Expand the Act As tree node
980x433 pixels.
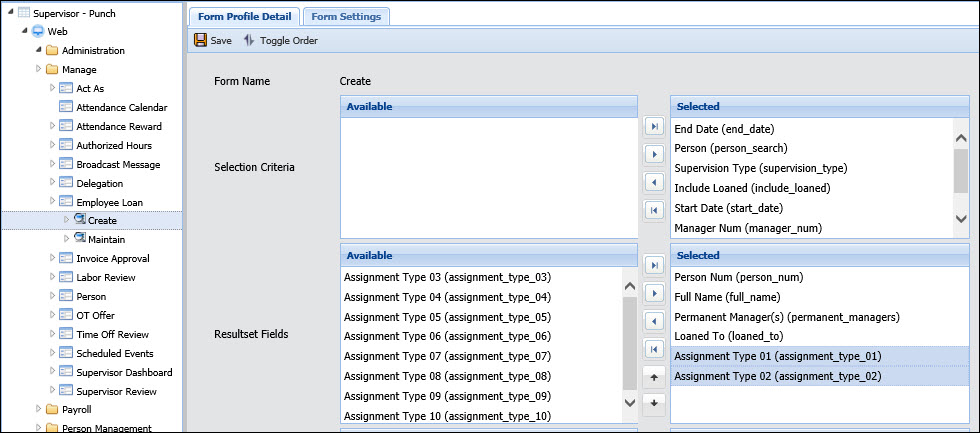(x=53, y=88)
